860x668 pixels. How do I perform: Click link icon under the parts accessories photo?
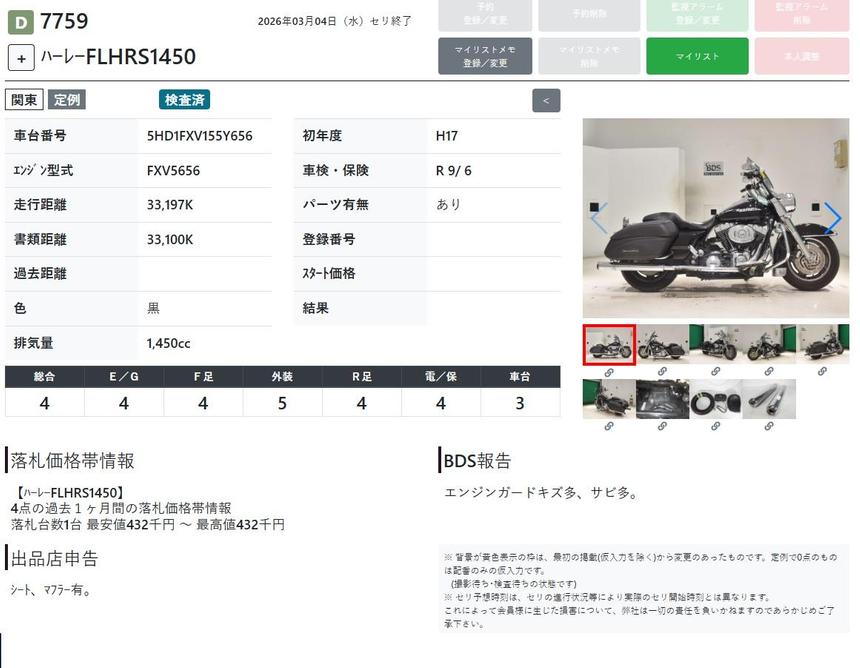tap(716, 426)
